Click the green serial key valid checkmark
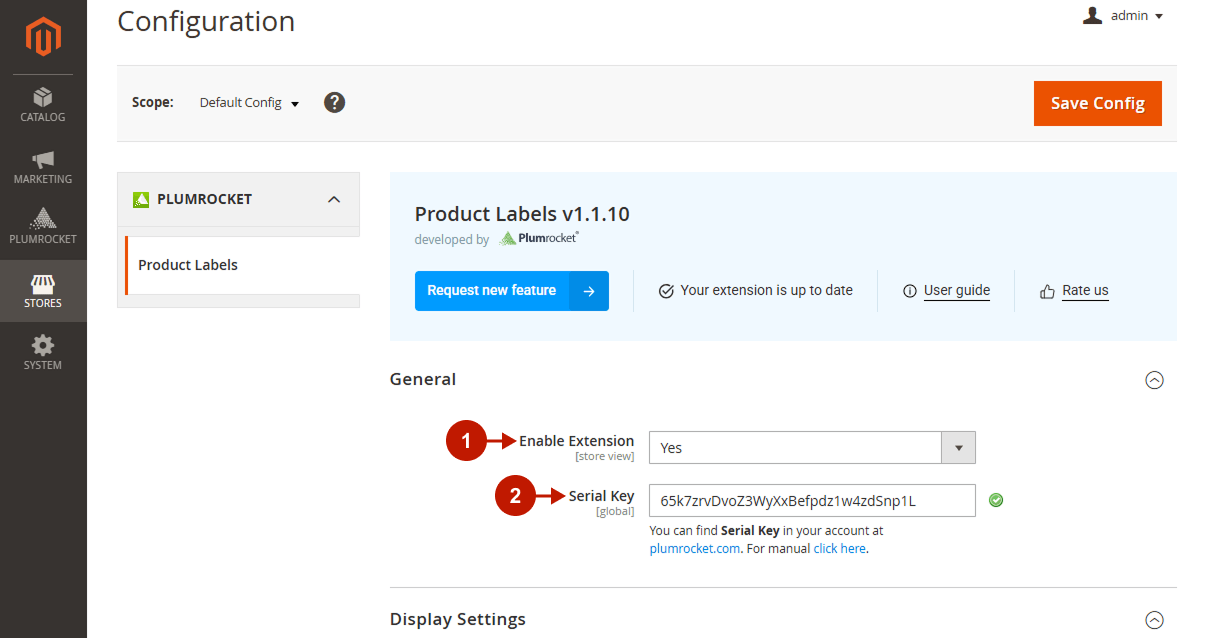Viewport: 1206px width, 638px height. click(x=995, y=500)
